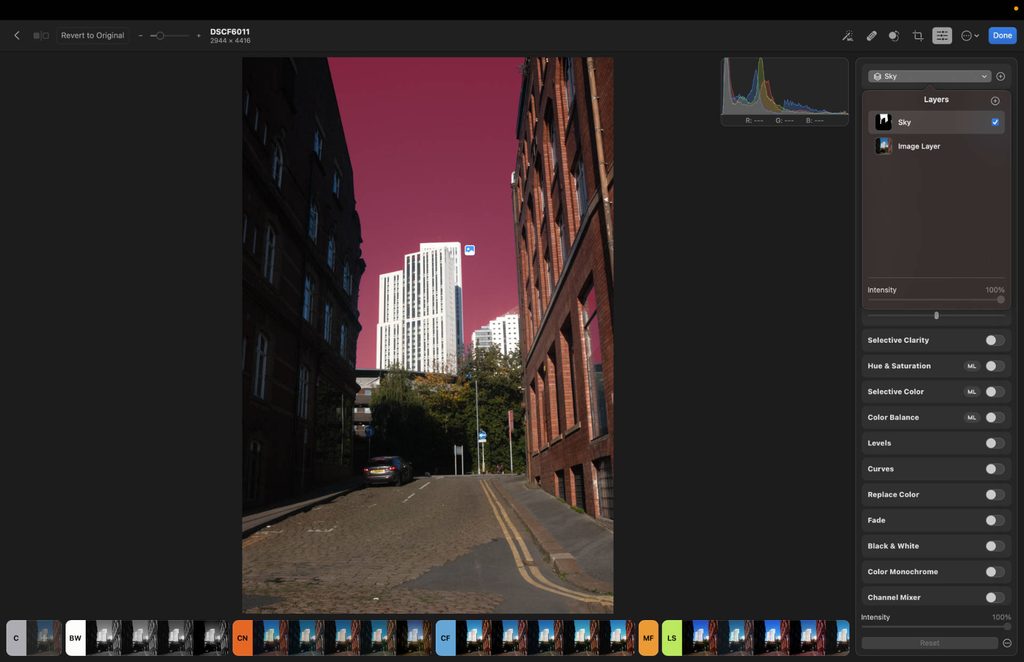This screenshot has width=1024, height=662.
Task: Enable the Replace Color switch
Action: [995, 494]
